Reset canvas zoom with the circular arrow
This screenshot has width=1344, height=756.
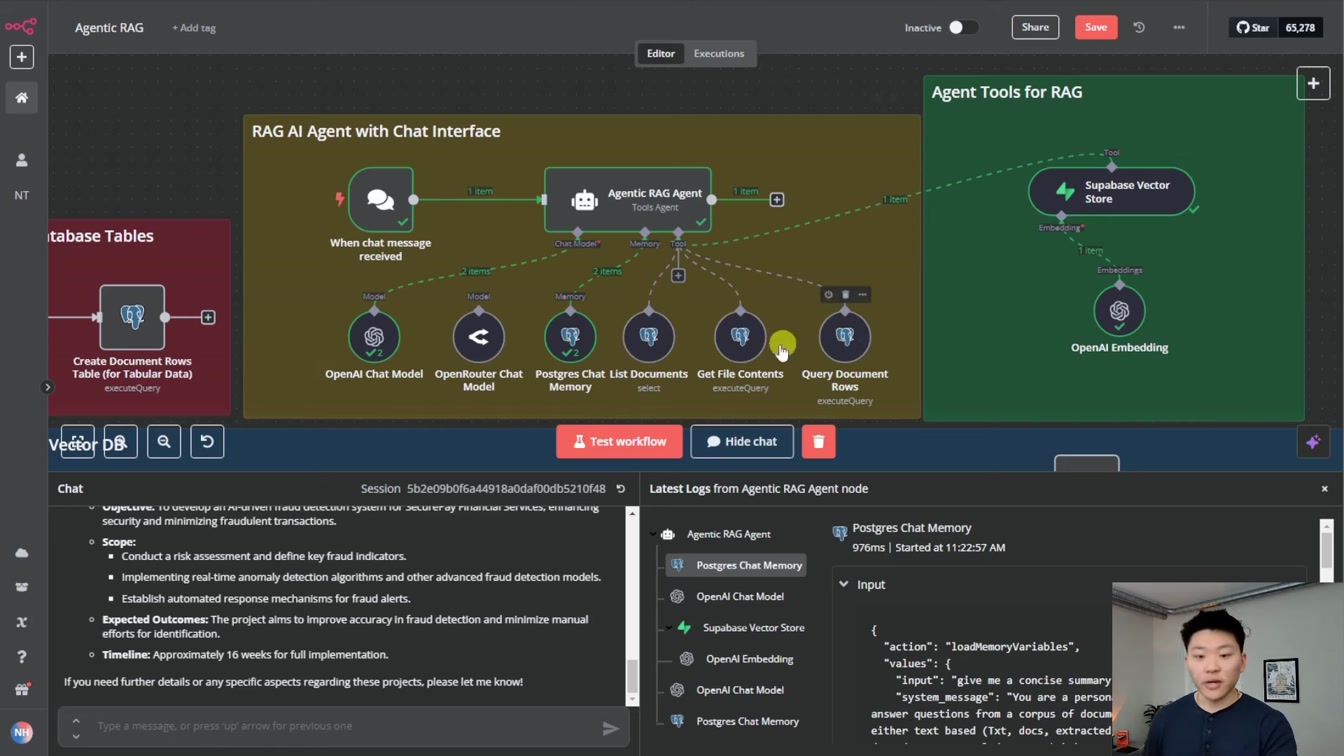pyautogui.click(x=207, y=441)
